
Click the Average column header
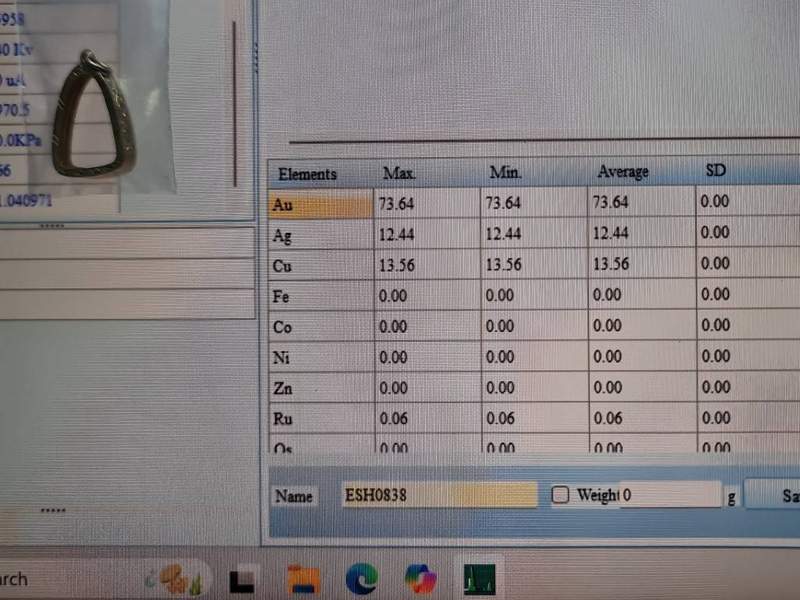point(622,172)
